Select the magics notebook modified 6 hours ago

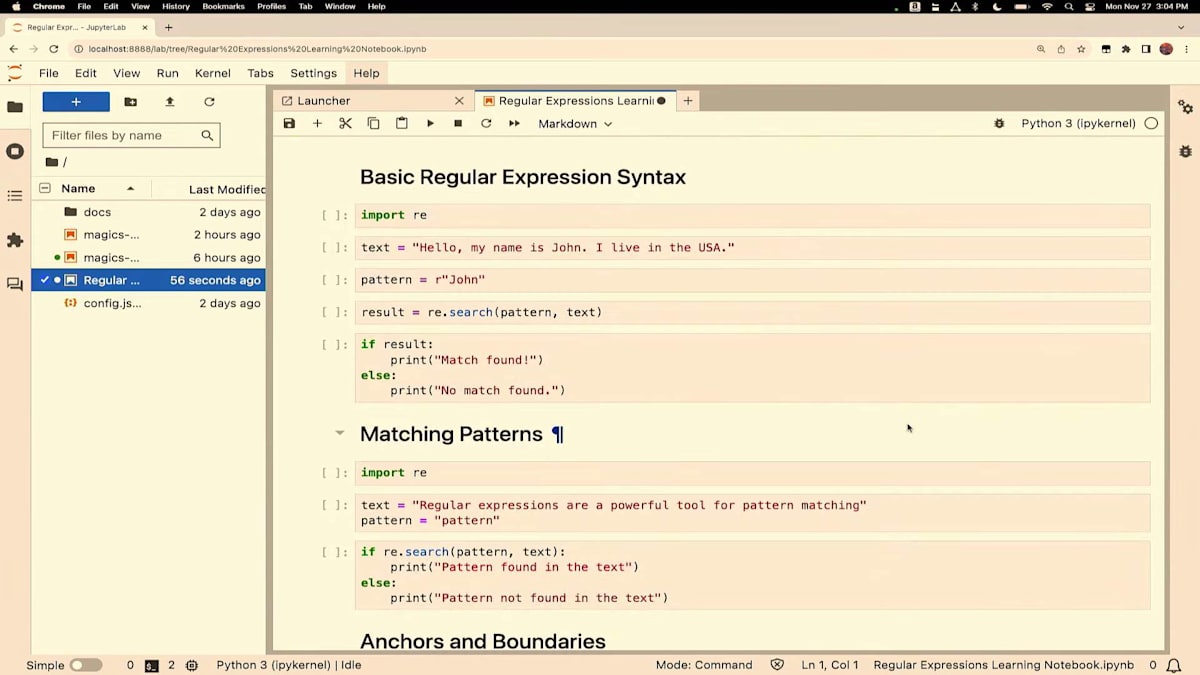click(x=150, y=258)
